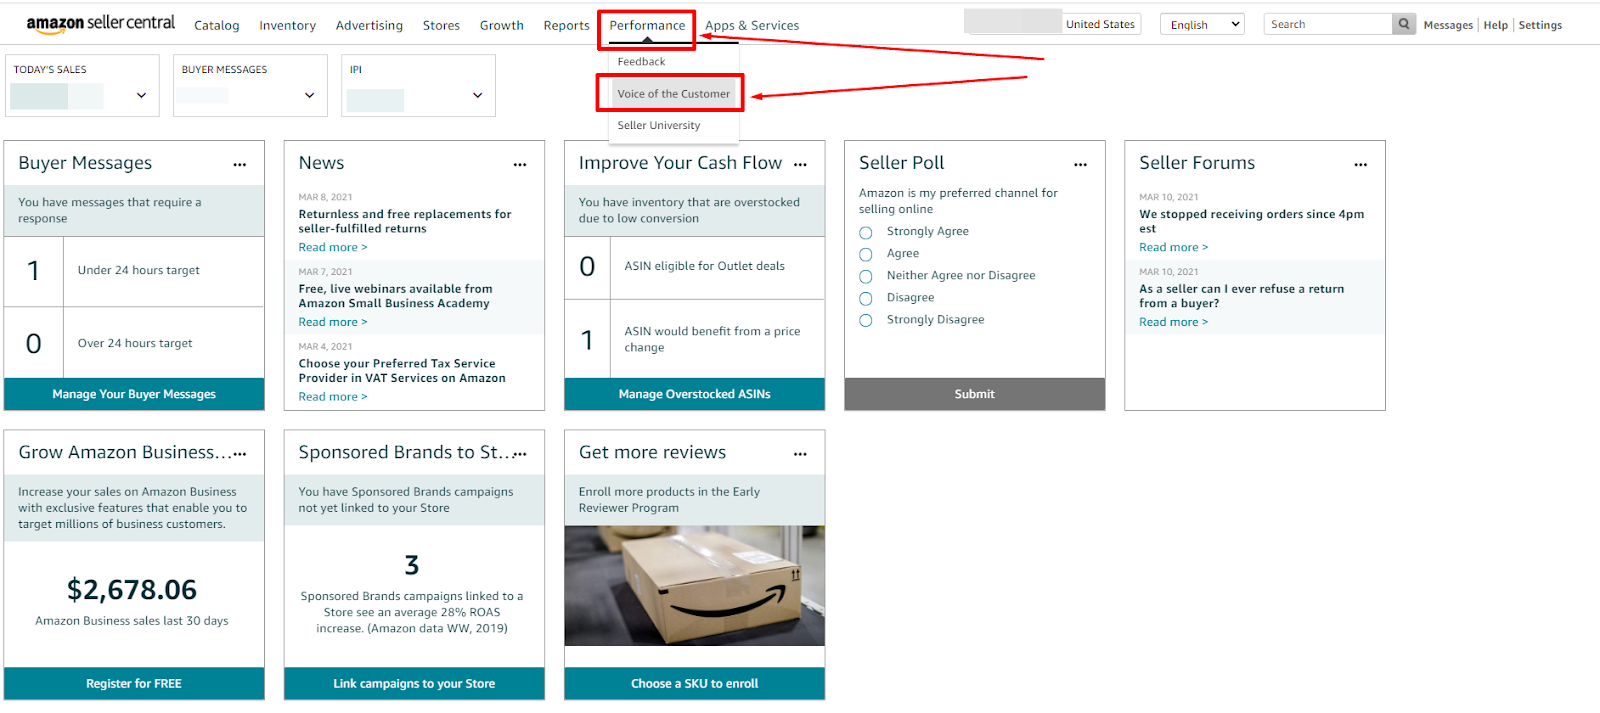
Task: Click ASIN eligible for Outlet deals row
Action: point(694,267)
